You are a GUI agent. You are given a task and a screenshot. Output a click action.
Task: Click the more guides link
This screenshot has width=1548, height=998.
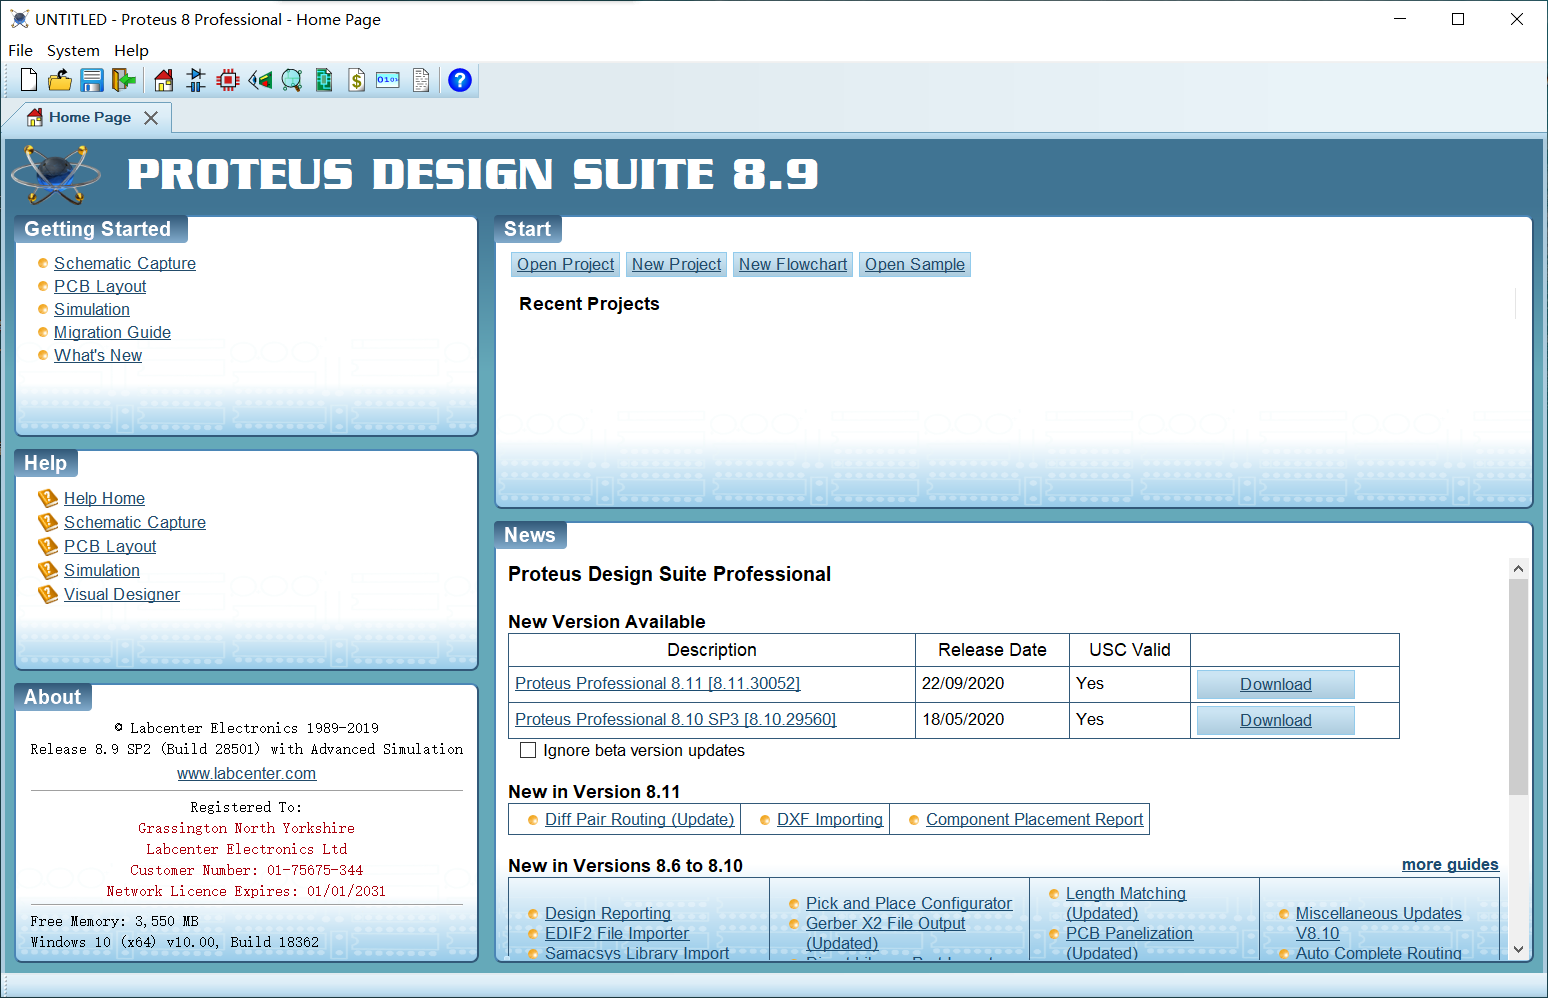click(x=1450, y=864)
